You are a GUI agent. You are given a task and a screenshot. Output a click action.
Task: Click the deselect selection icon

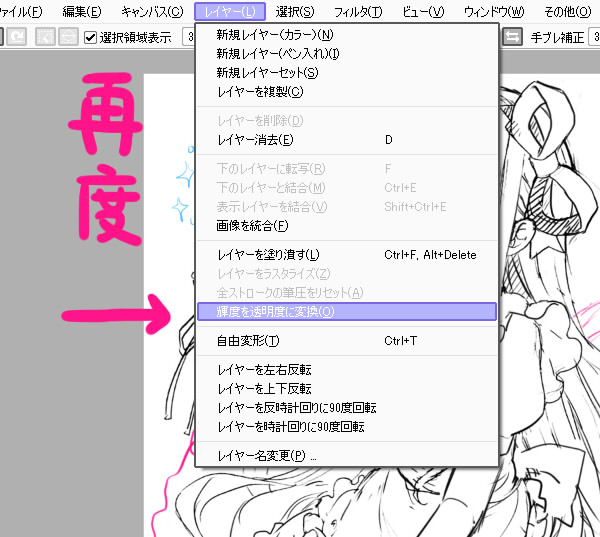[45, 37]
